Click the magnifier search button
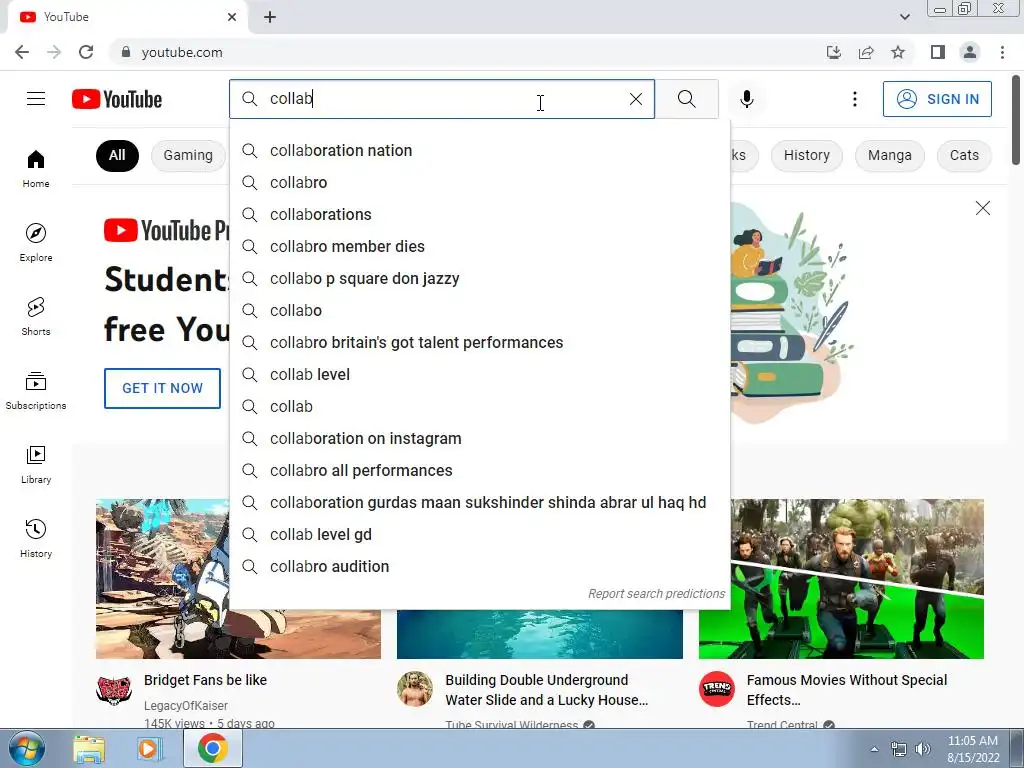 (686, 99)
